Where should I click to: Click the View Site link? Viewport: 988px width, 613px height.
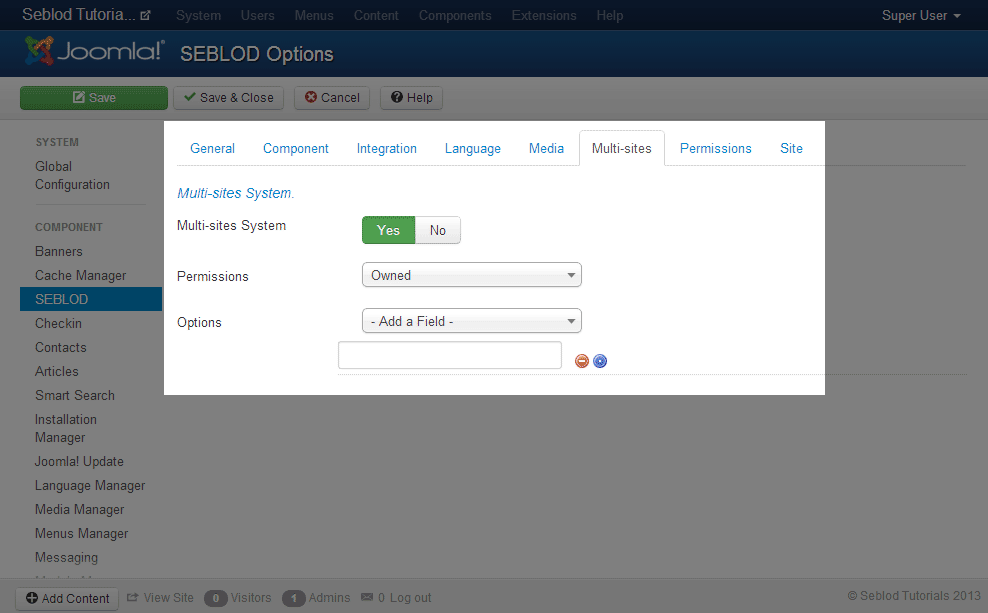point(168,597)
